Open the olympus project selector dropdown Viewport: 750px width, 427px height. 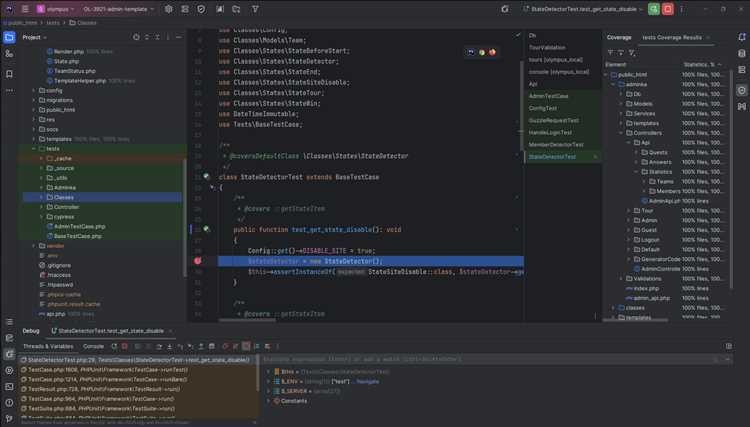(56, 9)
